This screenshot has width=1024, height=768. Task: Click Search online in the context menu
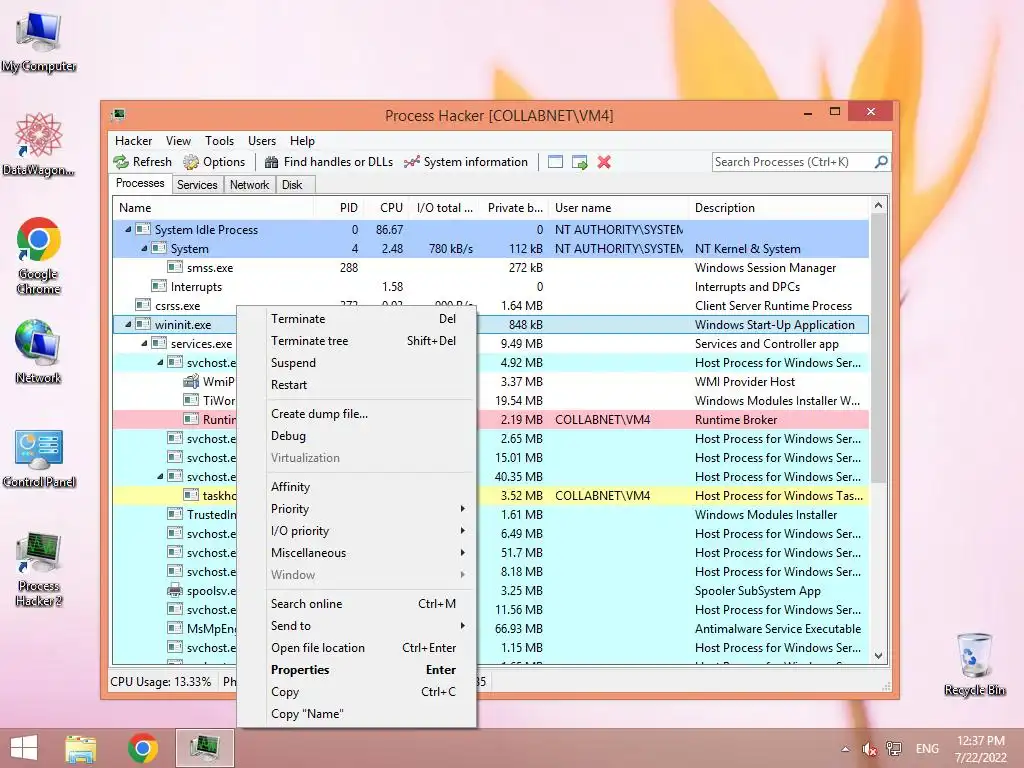(357, 603)
